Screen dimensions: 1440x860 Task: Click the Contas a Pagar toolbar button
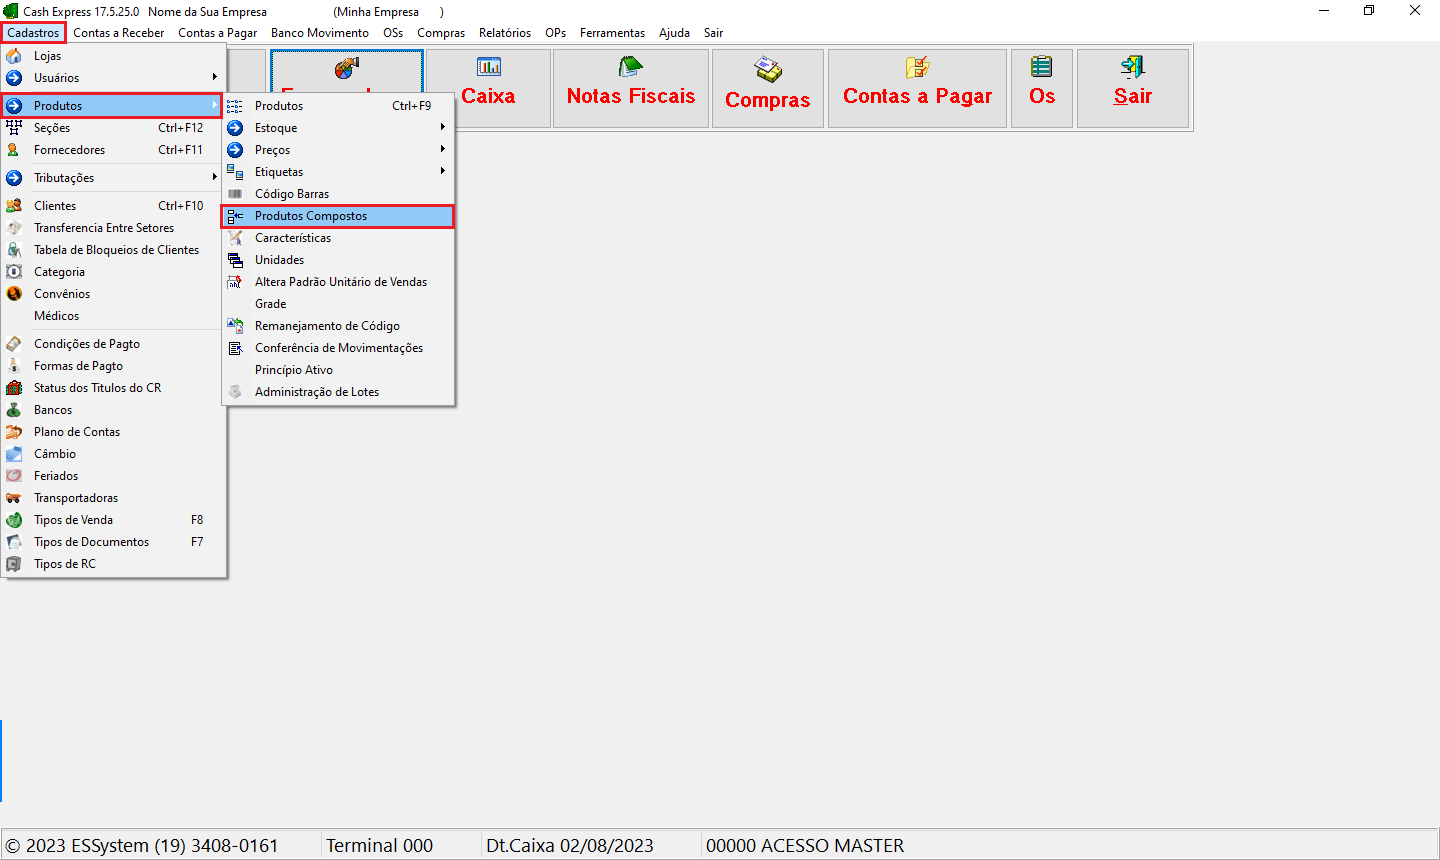(917, 89)
